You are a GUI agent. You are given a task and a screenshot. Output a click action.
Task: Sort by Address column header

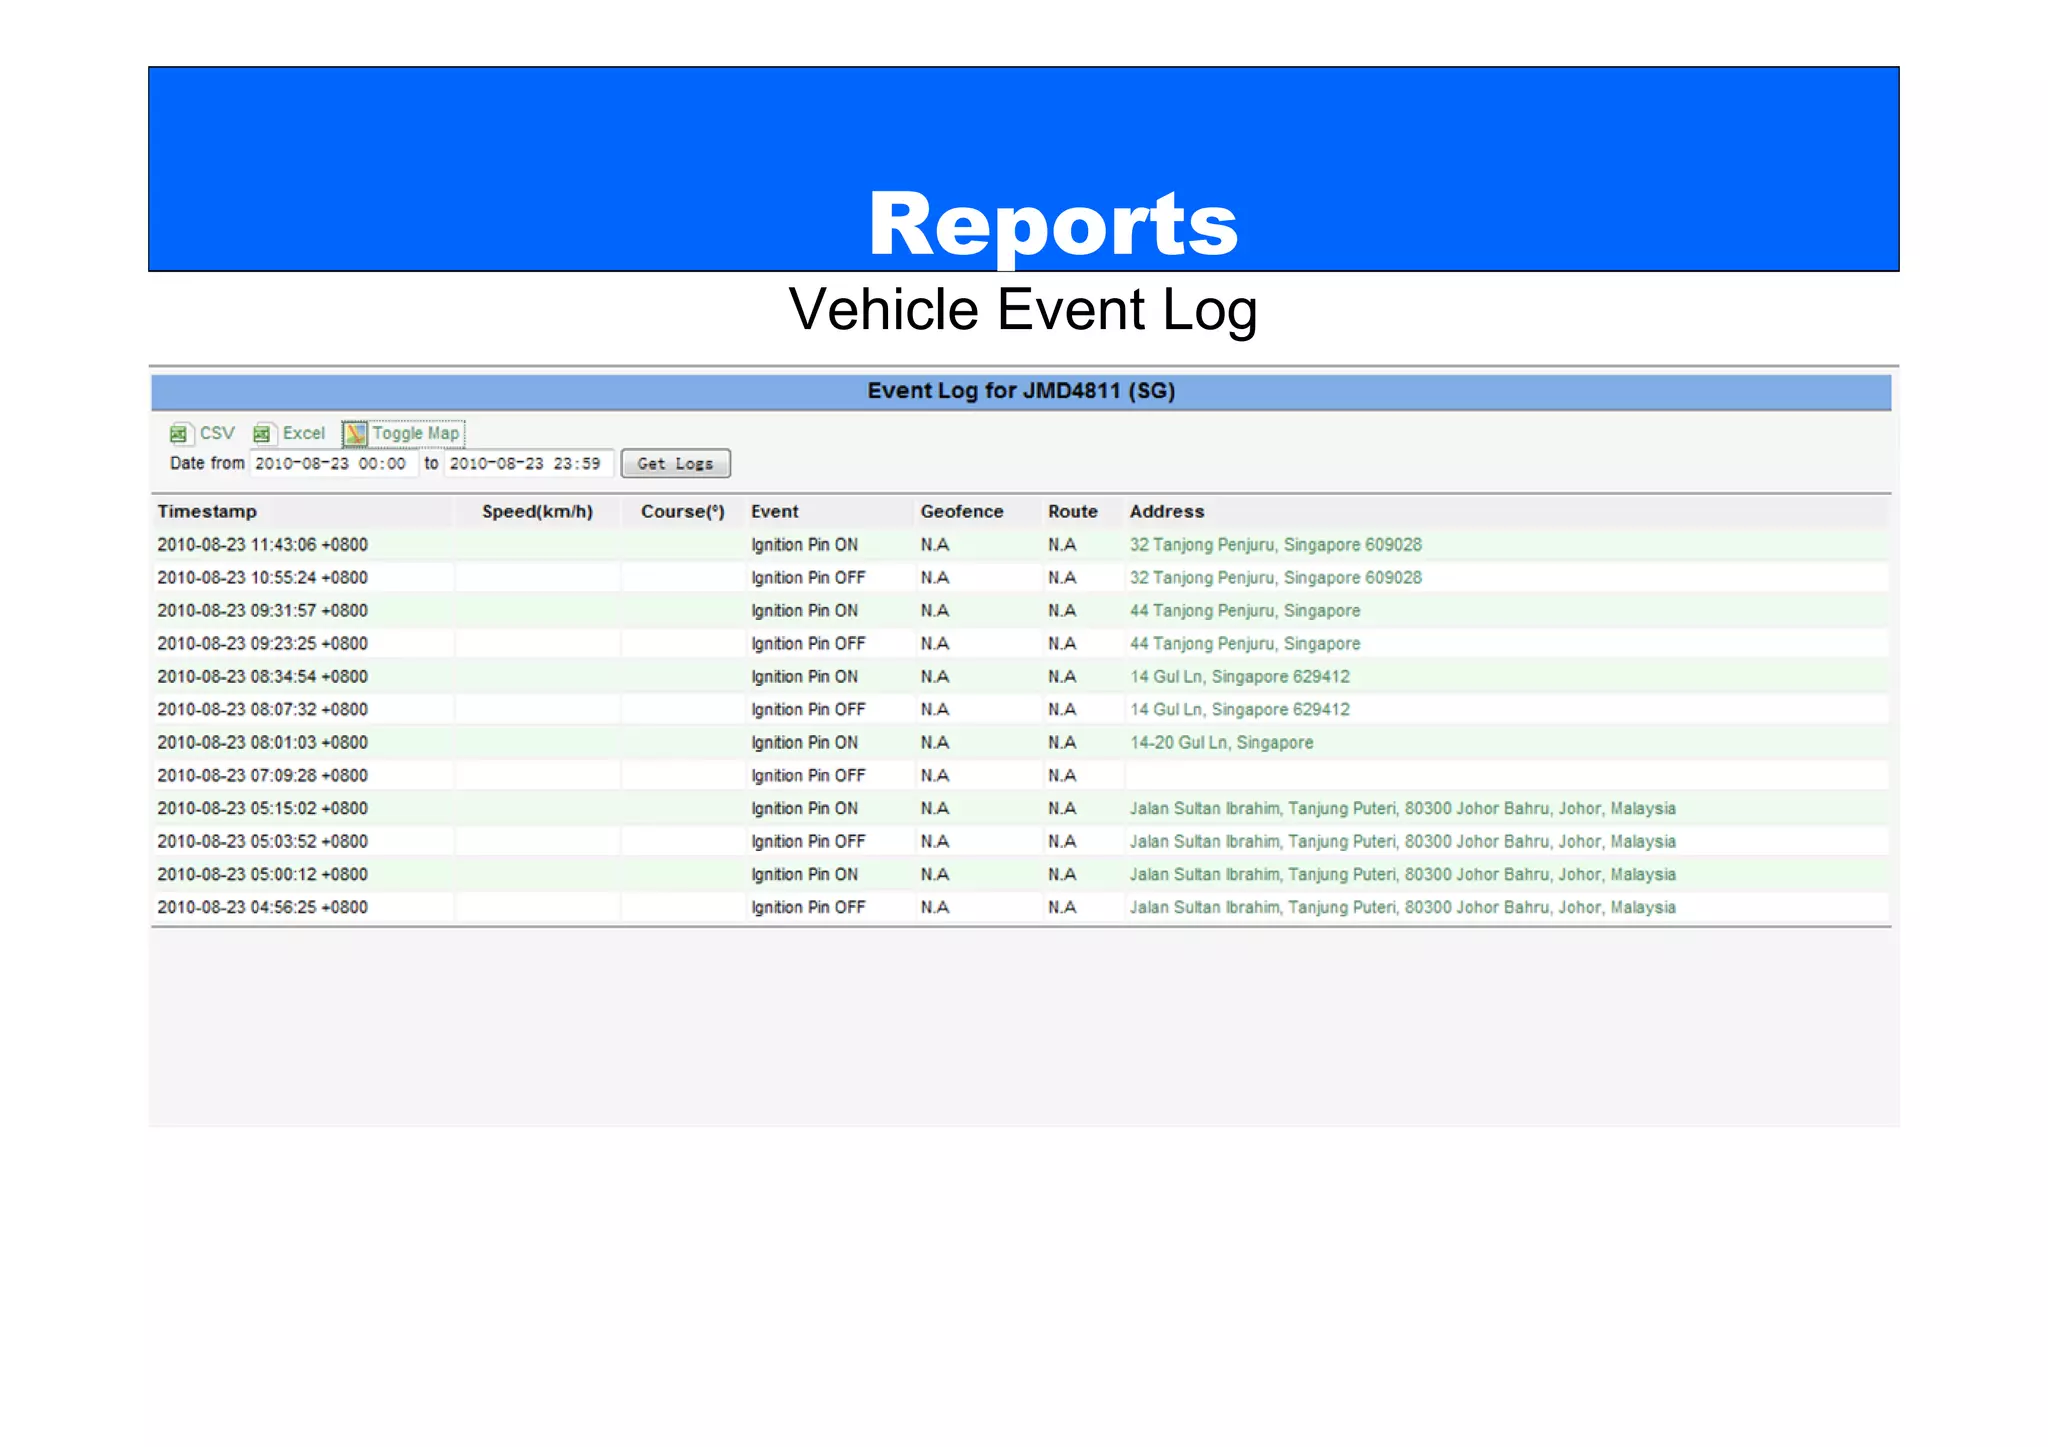[x=1167, y=511]
